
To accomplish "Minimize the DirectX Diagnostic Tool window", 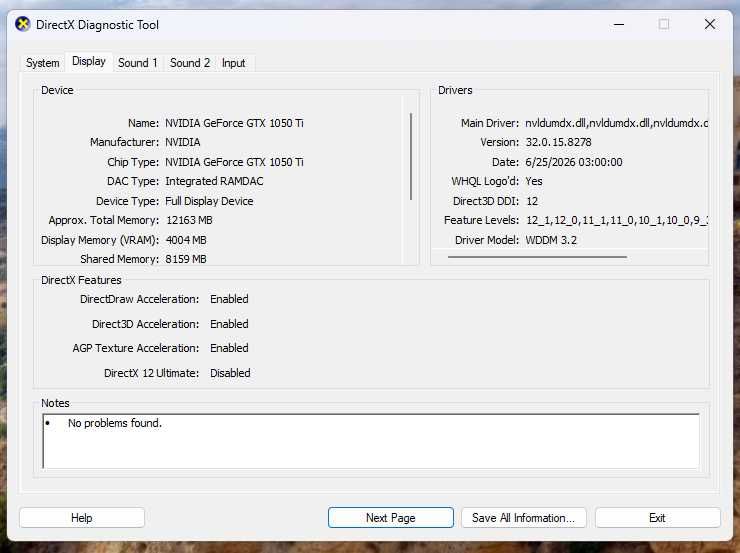I will (x=619, y=25).
